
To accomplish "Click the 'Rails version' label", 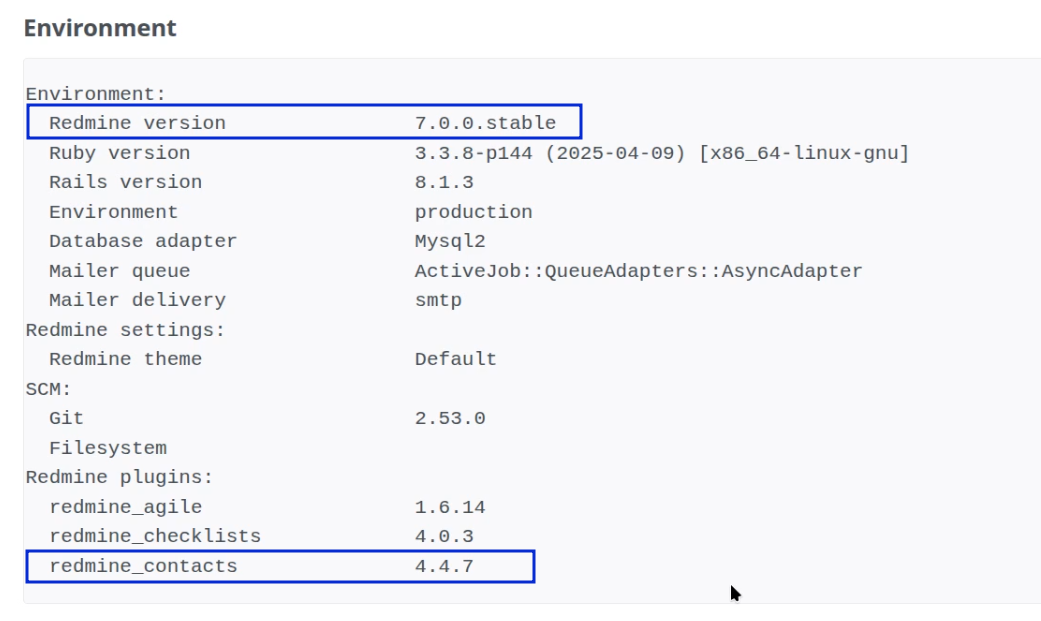I will (125, 183).
